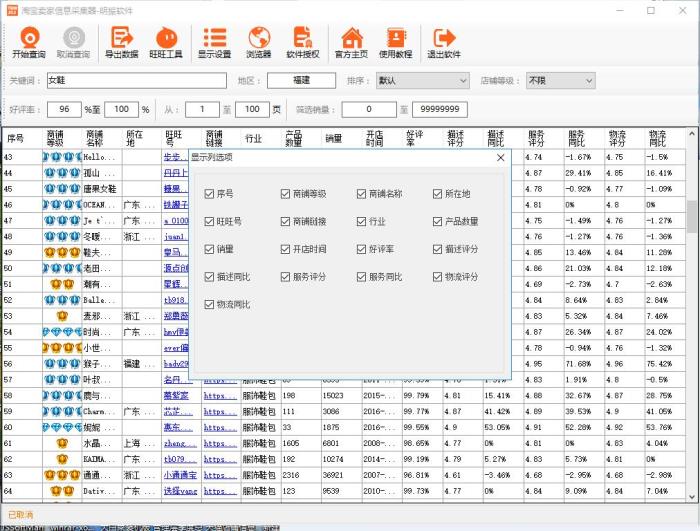This screenshot has width=700, height=531.
Task: Toggle the 服务评分 checkbox
Action: click(285, 277)
